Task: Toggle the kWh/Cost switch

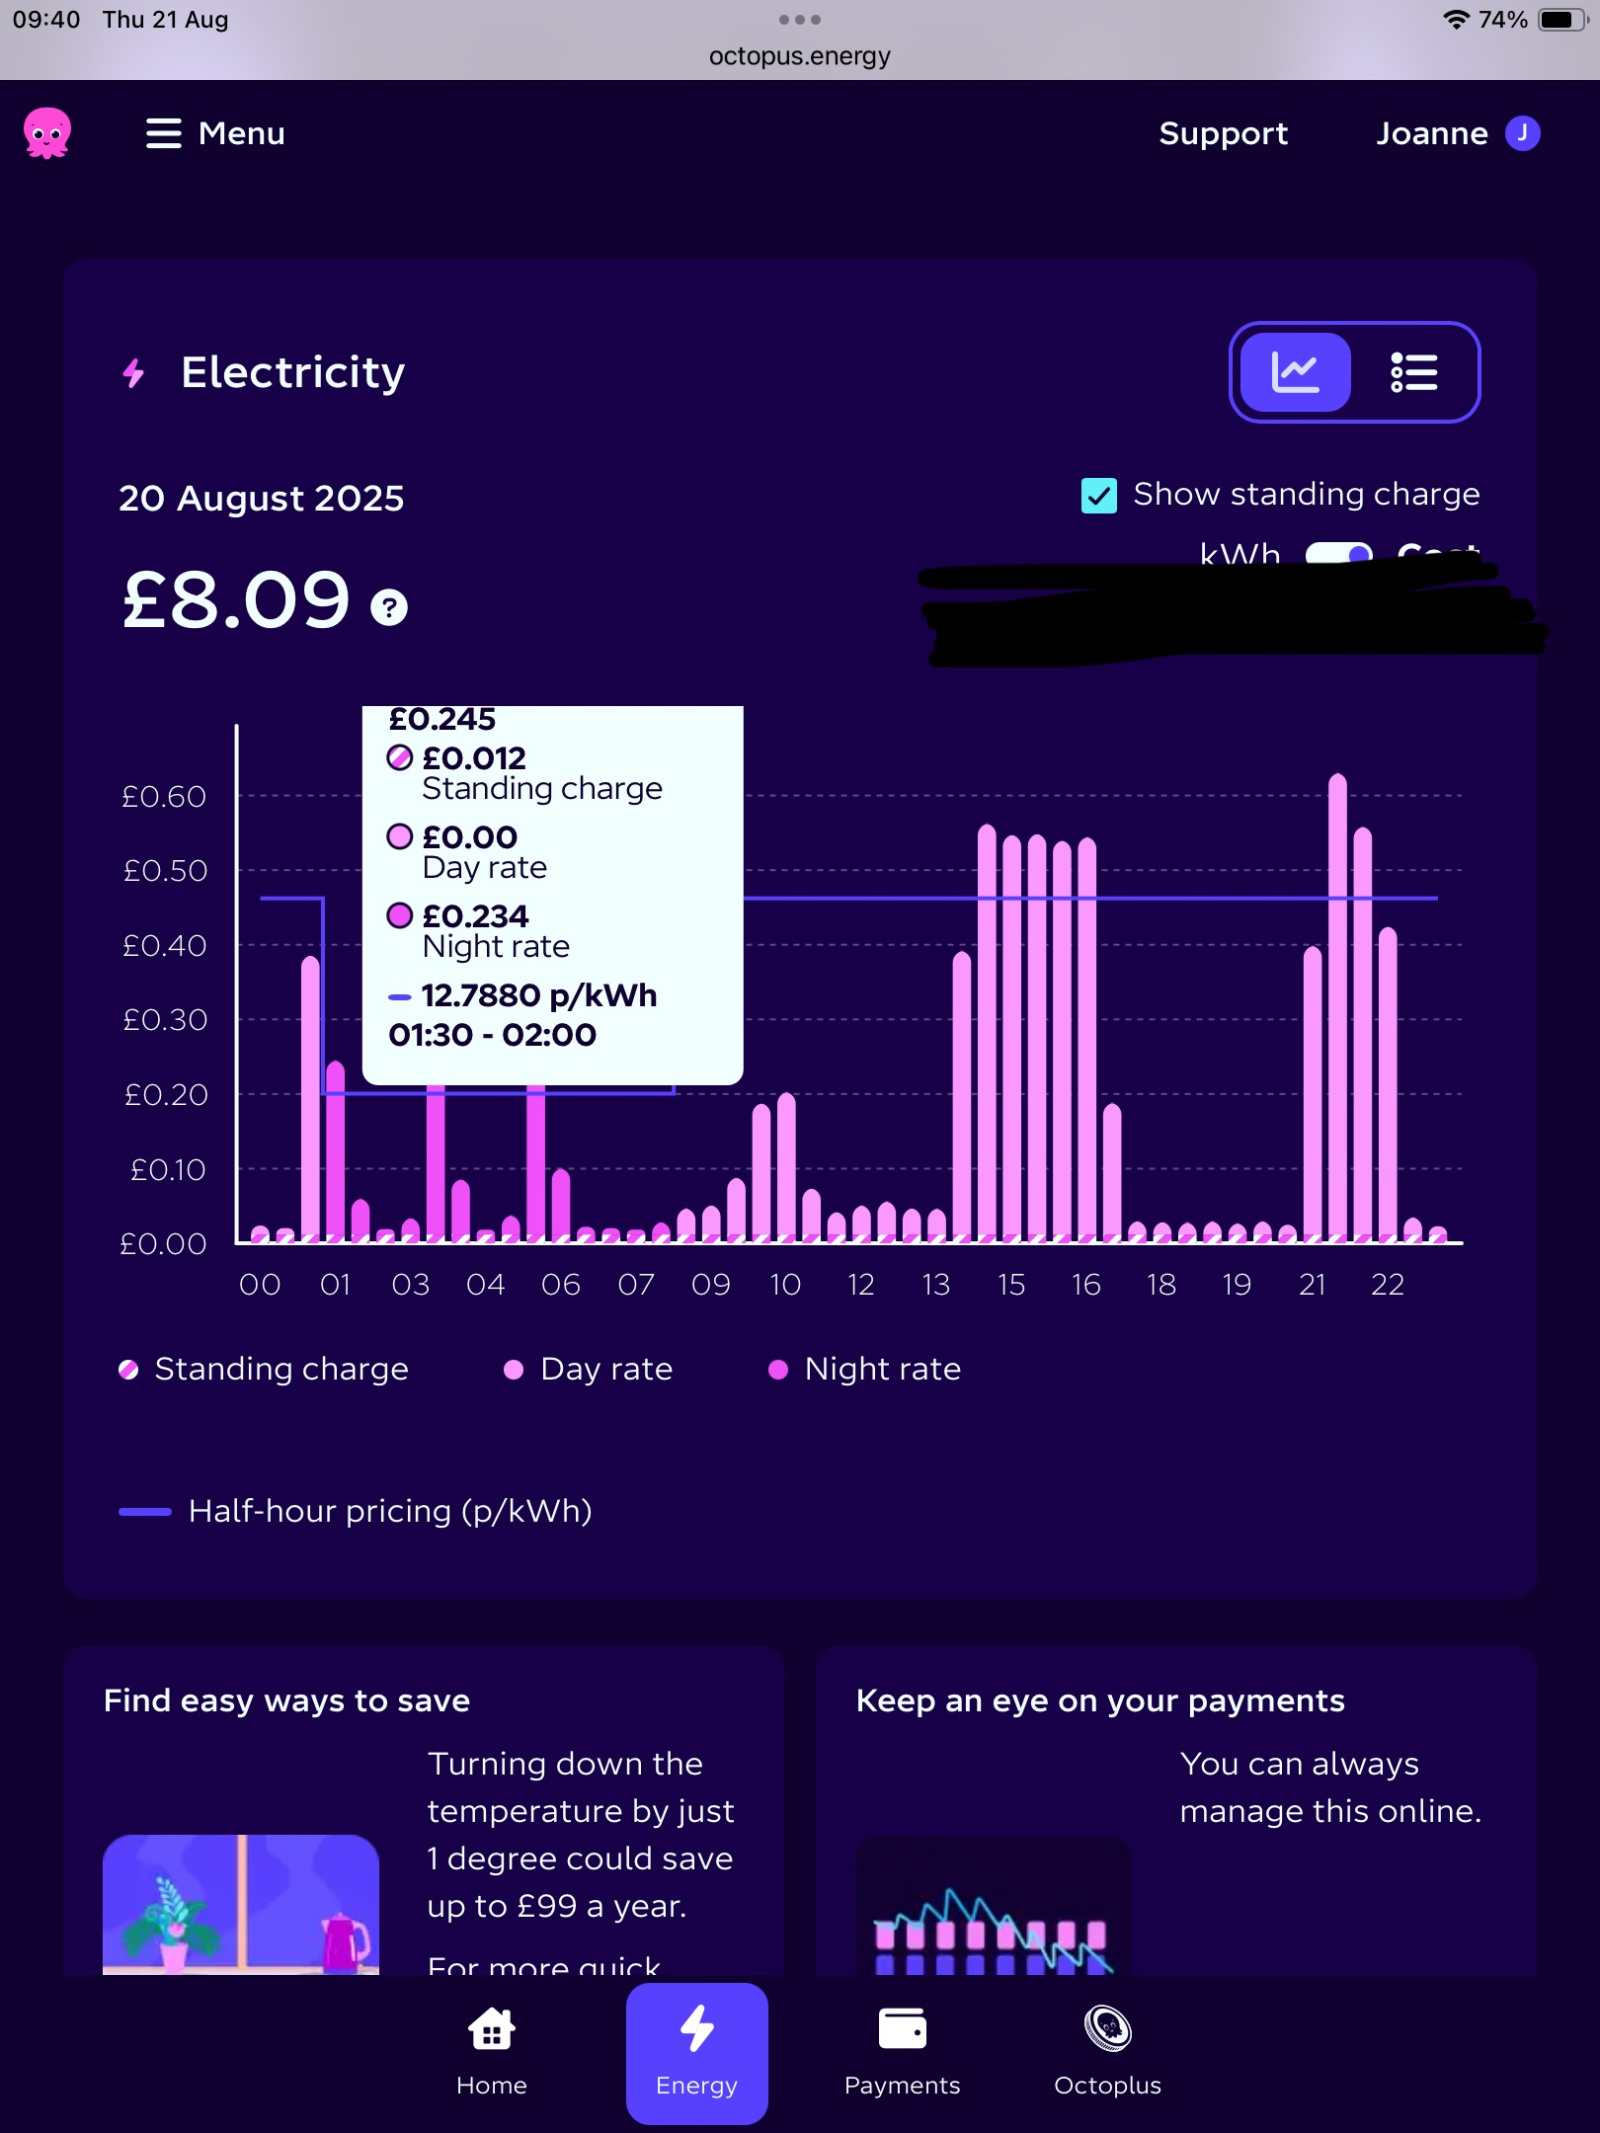Action: [1339, 553]
